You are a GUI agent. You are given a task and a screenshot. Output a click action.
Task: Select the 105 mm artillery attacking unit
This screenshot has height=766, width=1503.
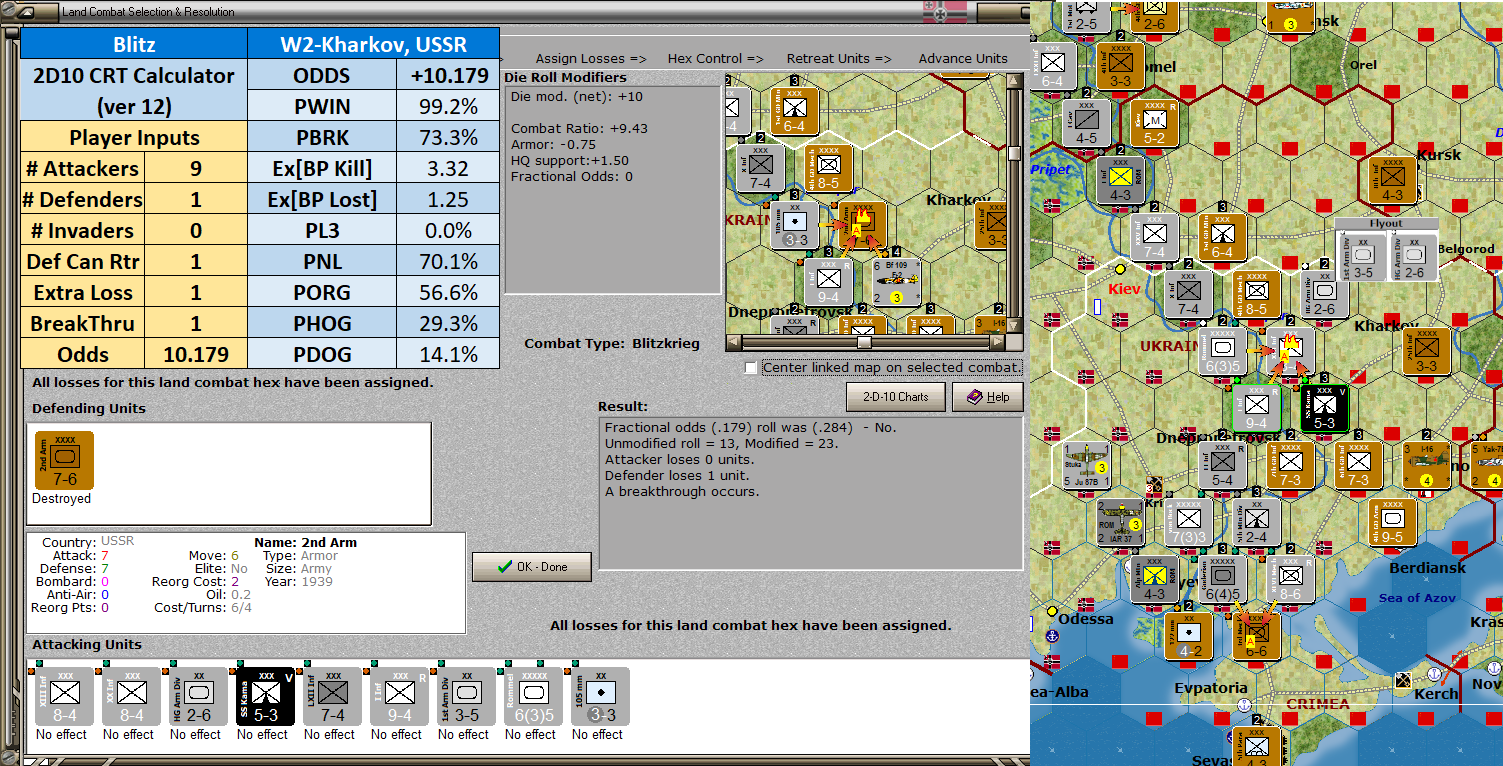coord(600,696)
